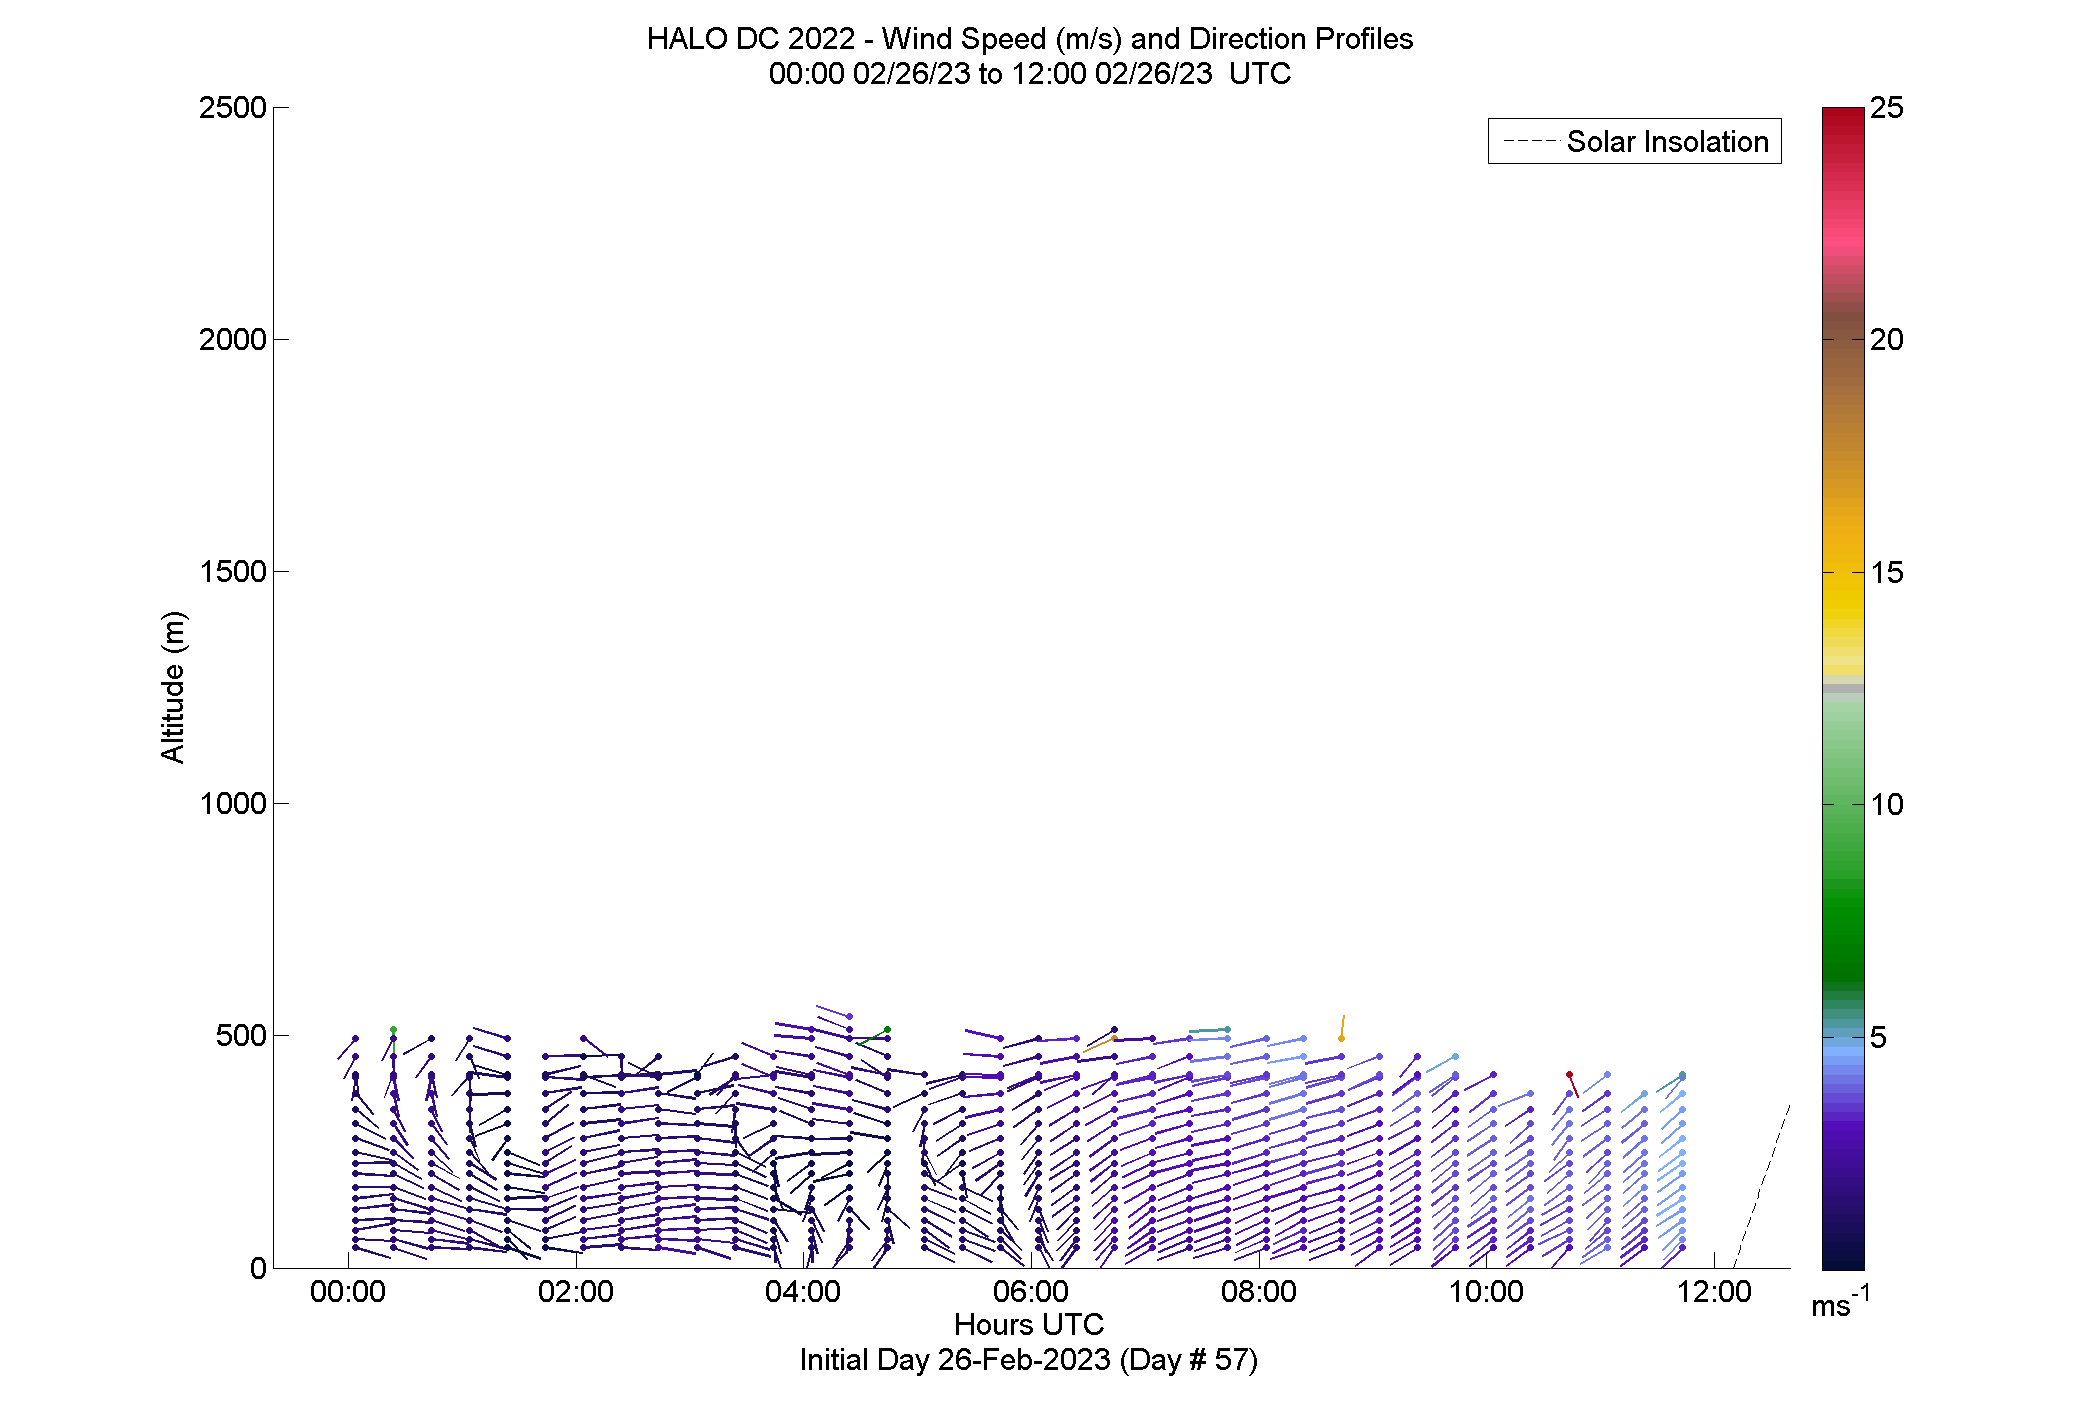Image resolution: width=2098 pixels, height=1425 pixels.
Task: Click the 10:00 time tick label
Action: [x=1487, y=1292]
